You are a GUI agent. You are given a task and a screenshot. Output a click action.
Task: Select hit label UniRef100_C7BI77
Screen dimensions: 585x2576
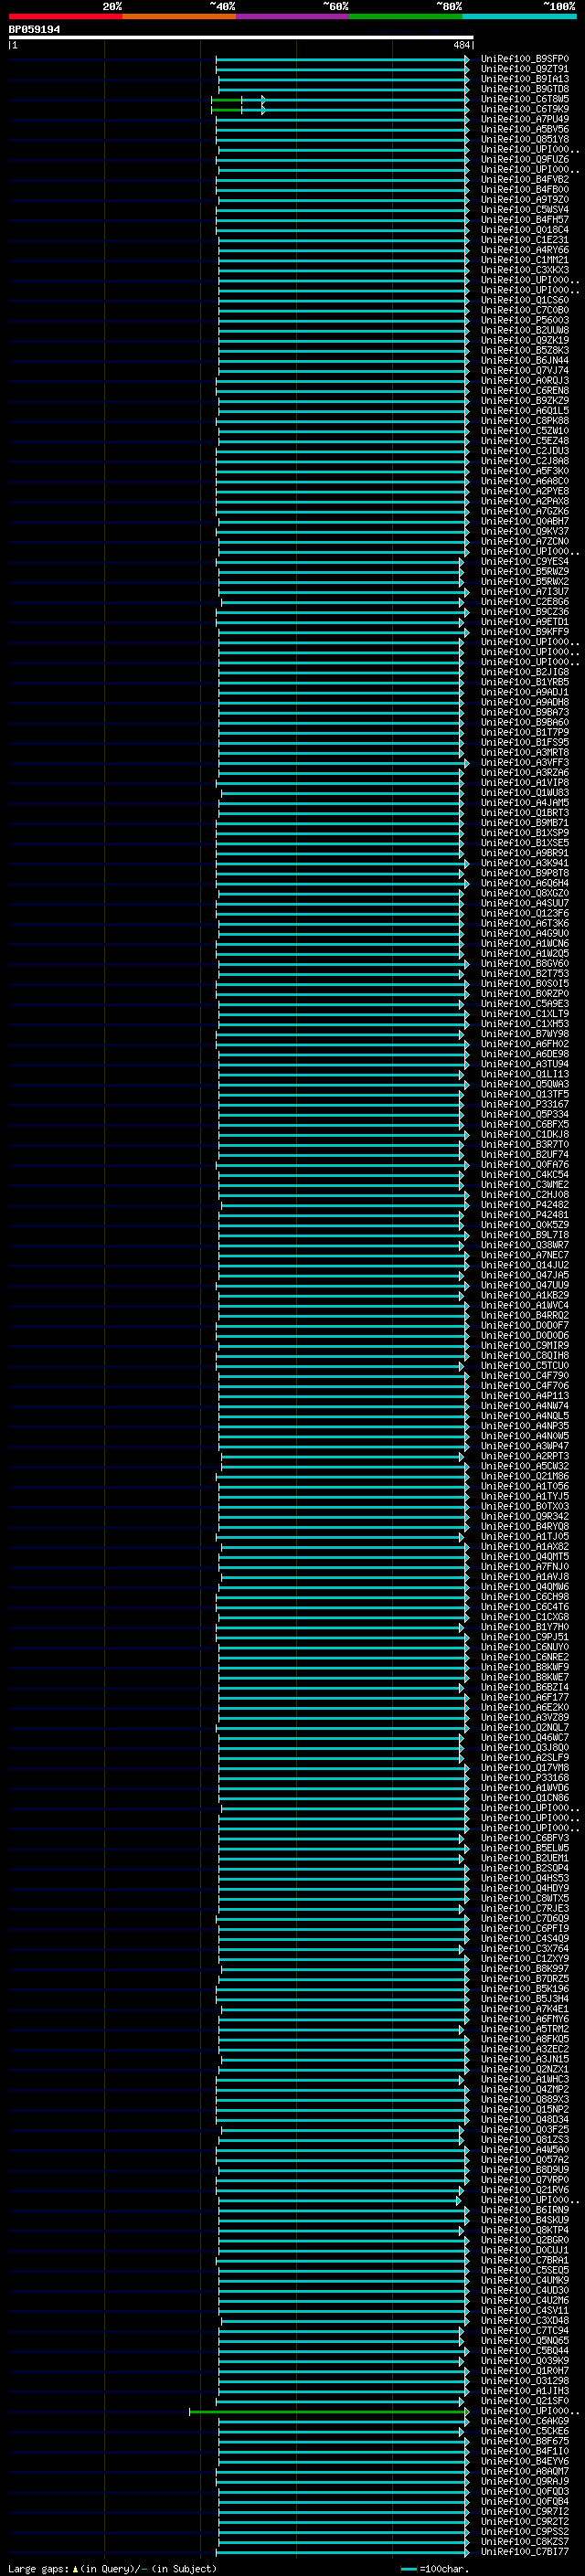coord(524,2552)
